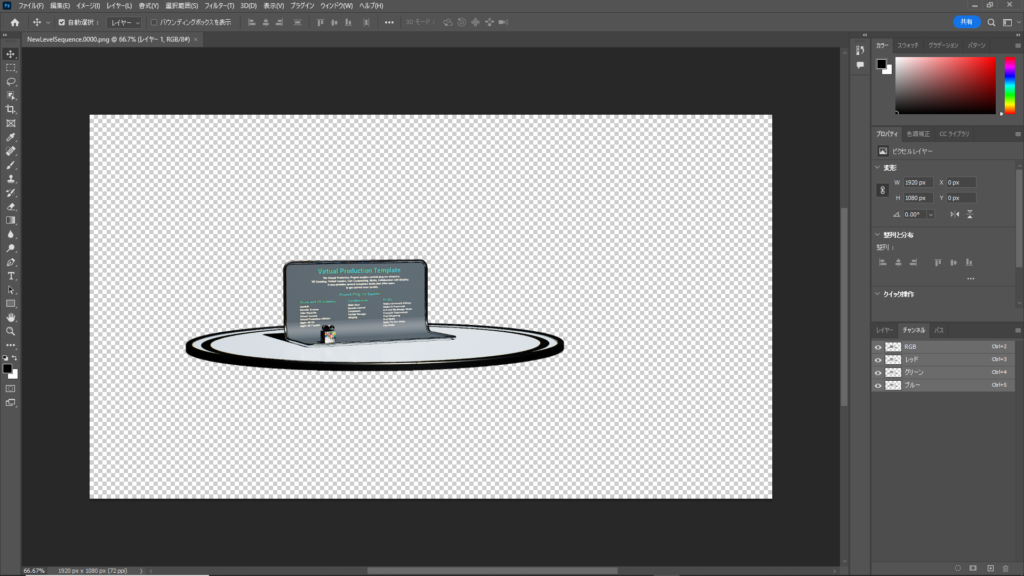The width and height of the screenshot is (1024, 576).
Task: Hide the レッド channel with its eye toggle
Action: tap(878, 358)
